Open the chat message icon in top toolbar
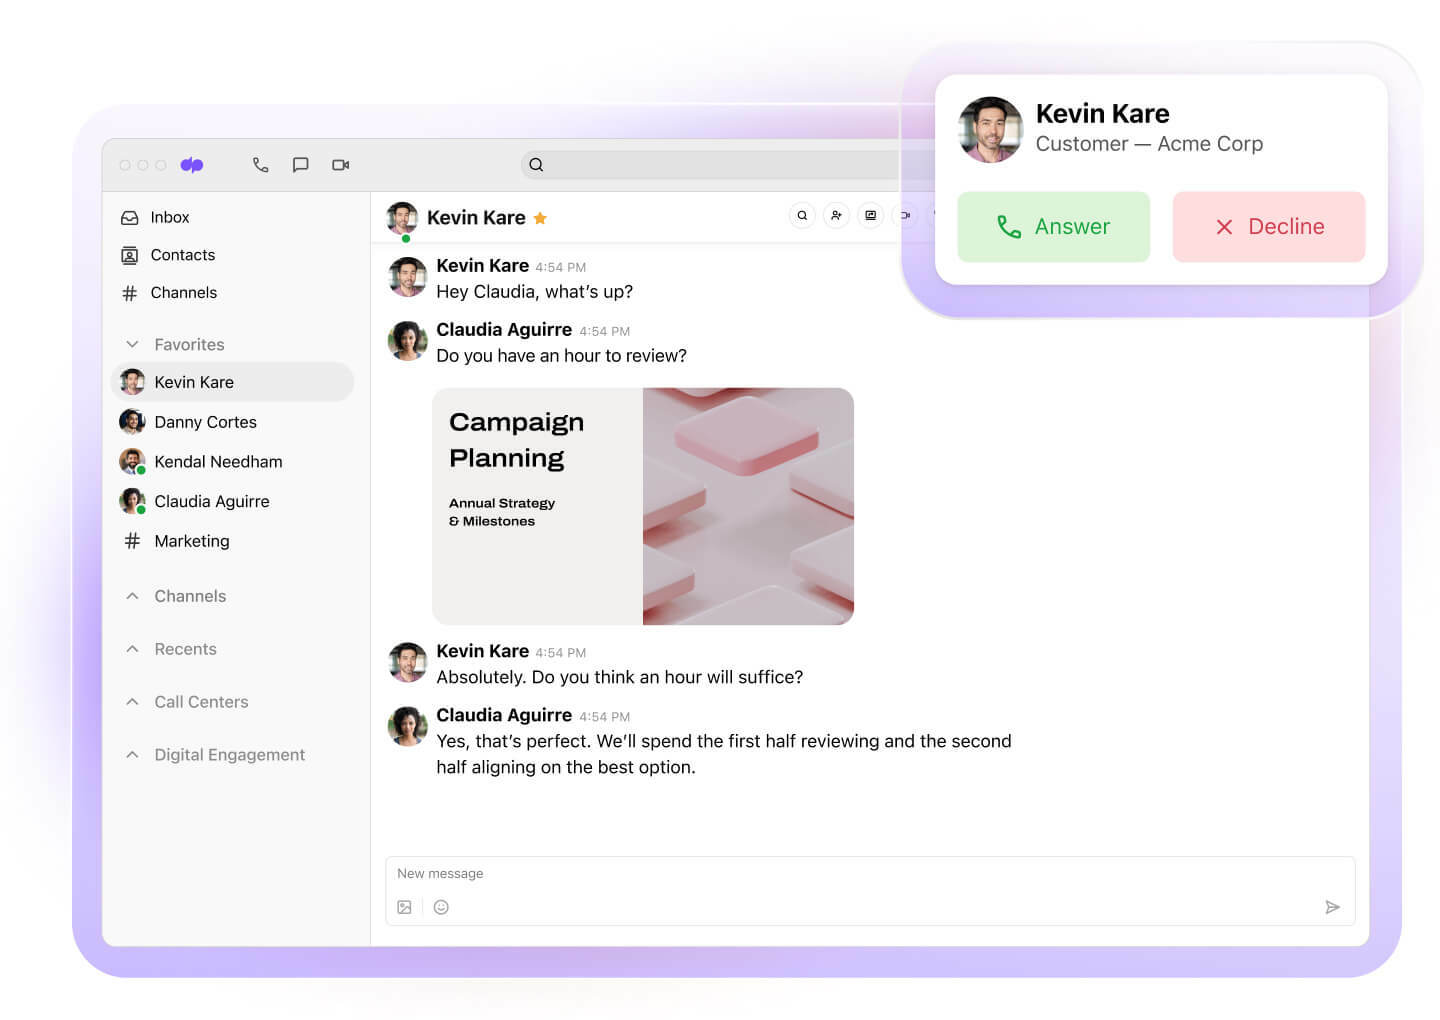 click(x=300, y=165)
